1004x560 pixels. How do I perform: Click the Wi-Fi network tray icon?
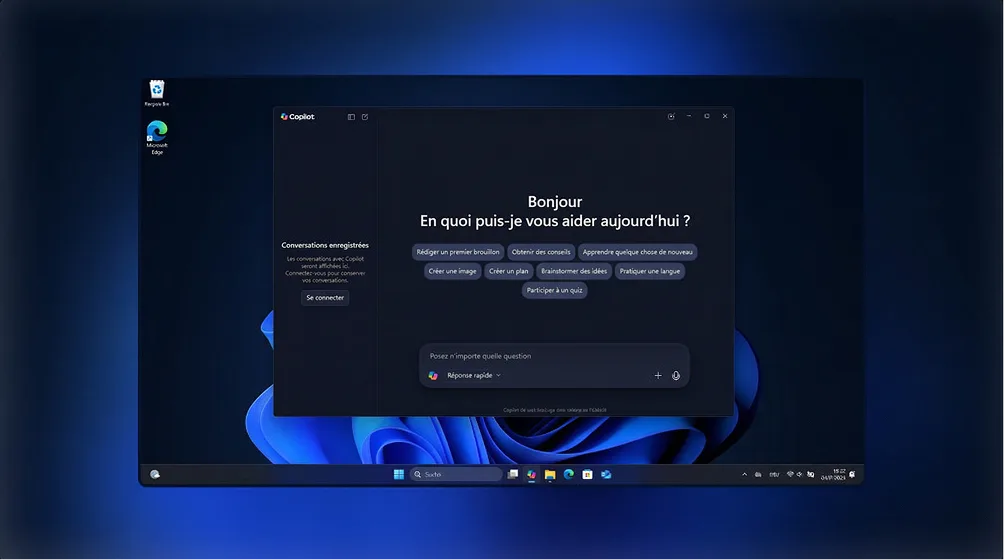tap(790, 475)
